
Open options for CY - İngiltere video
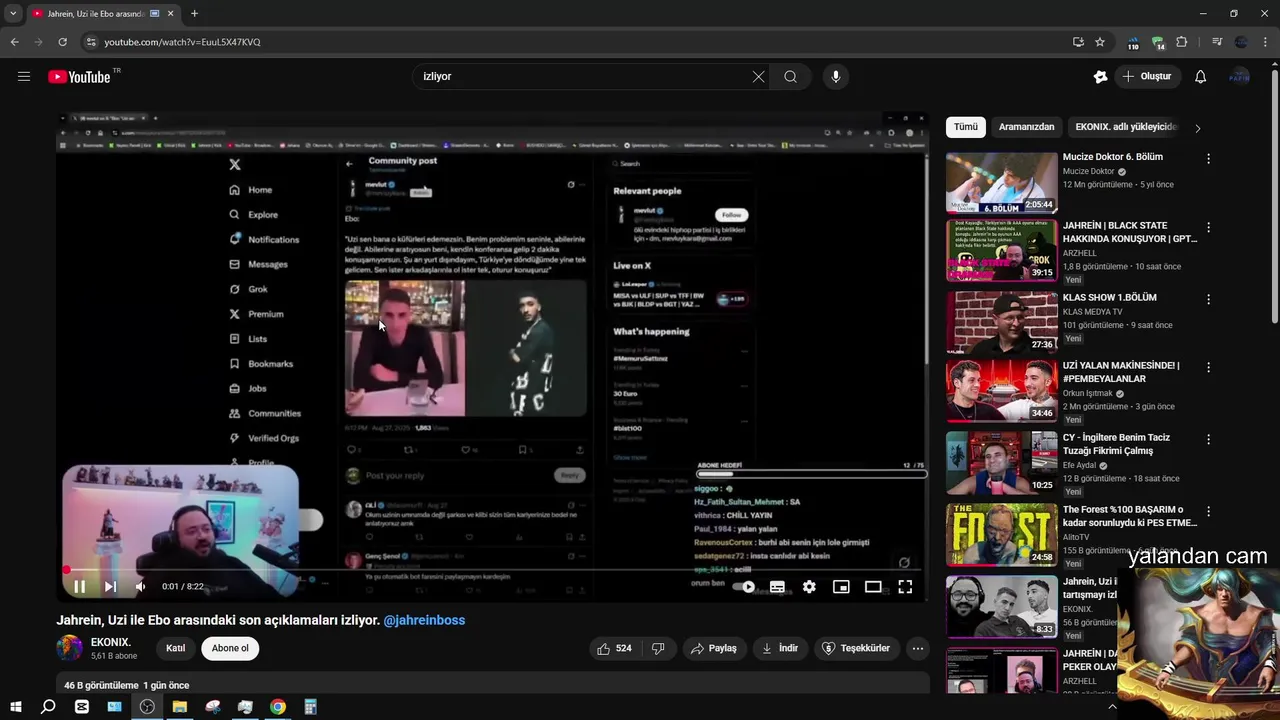[1208, 439]
